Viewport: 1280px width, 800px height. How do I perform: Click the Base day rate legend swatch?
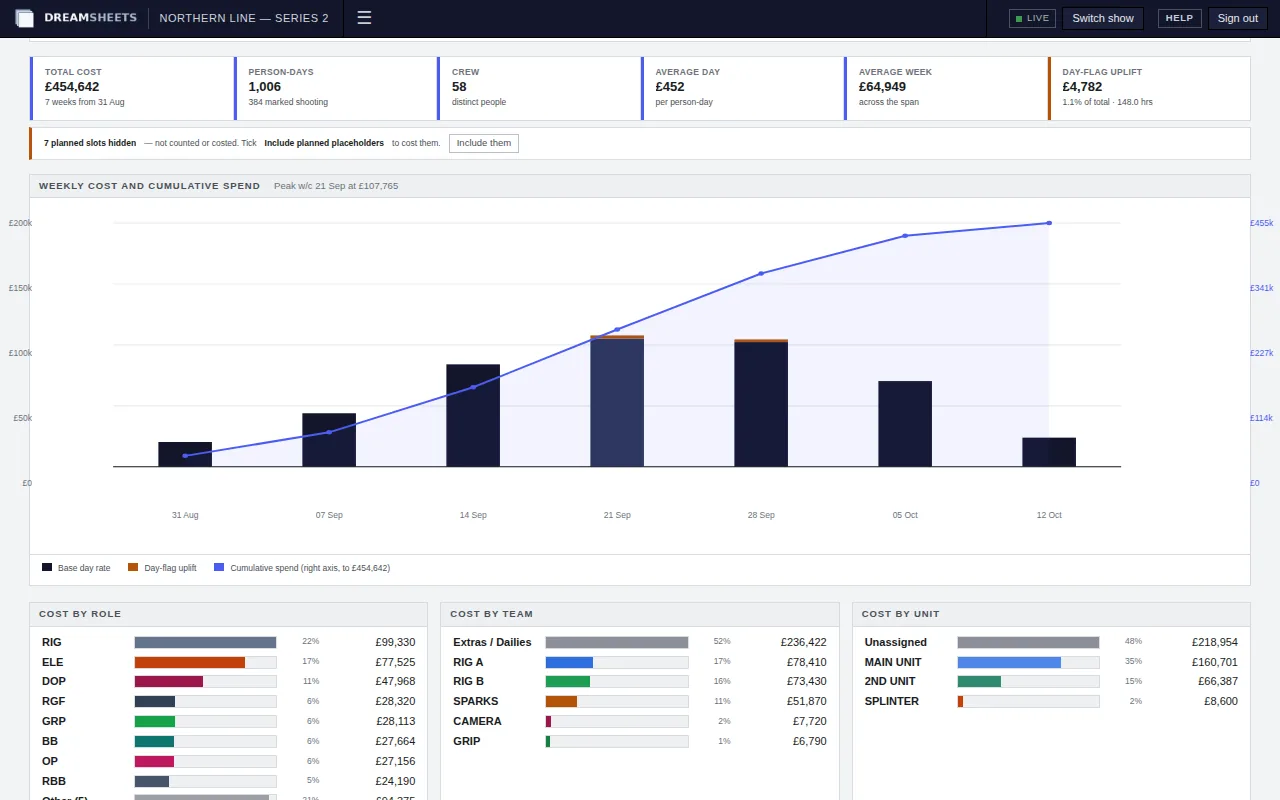[x=47, y=567]
